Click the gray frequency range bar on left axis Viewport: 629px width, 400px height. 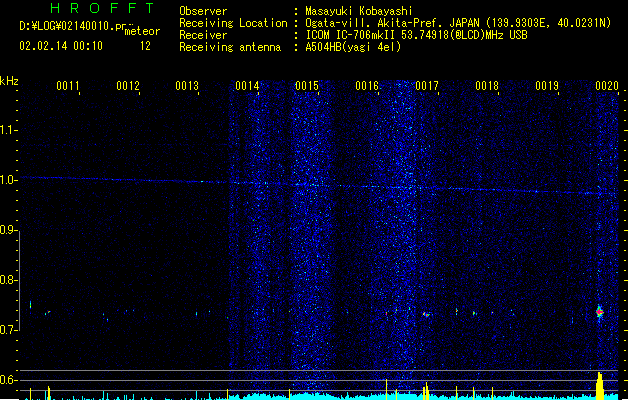coord(19,281)
